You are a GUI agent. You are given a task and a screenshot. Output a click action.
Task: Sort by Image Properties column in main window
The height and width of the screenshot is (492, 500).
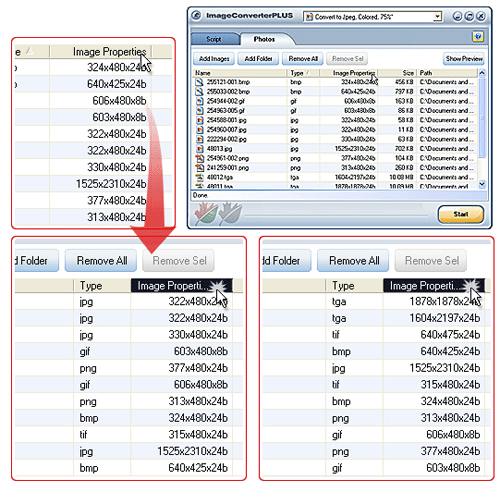(x=349, y=73)
